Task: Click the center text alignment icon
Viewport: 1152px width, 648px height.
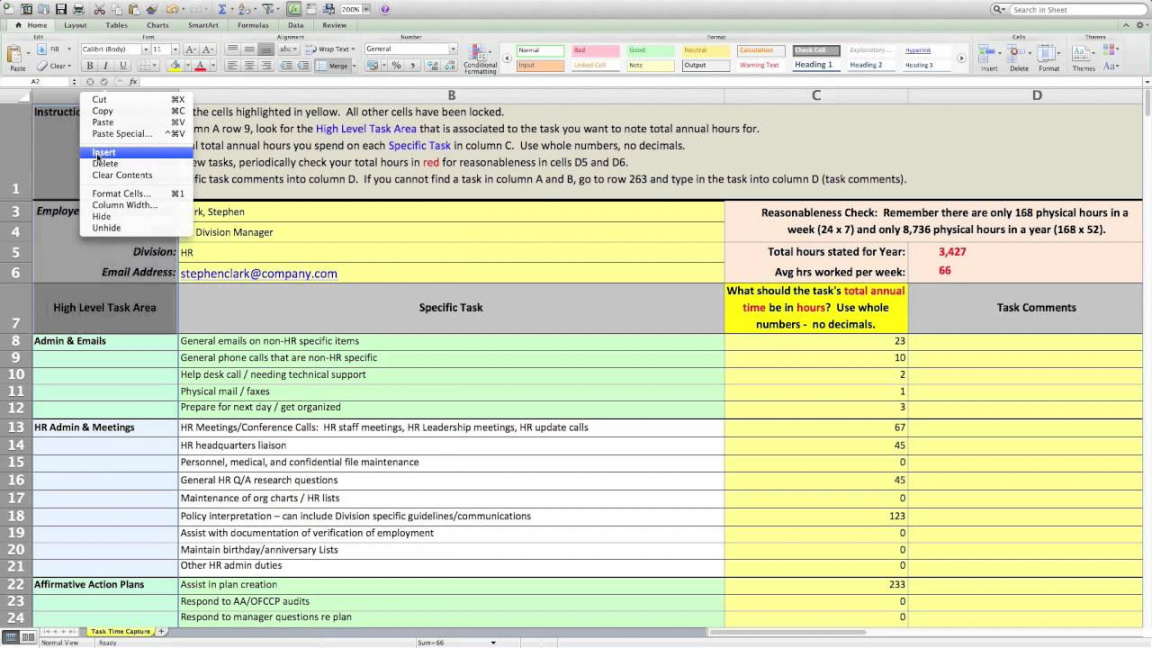Action: pyautogui.click(x=249, y=66)
